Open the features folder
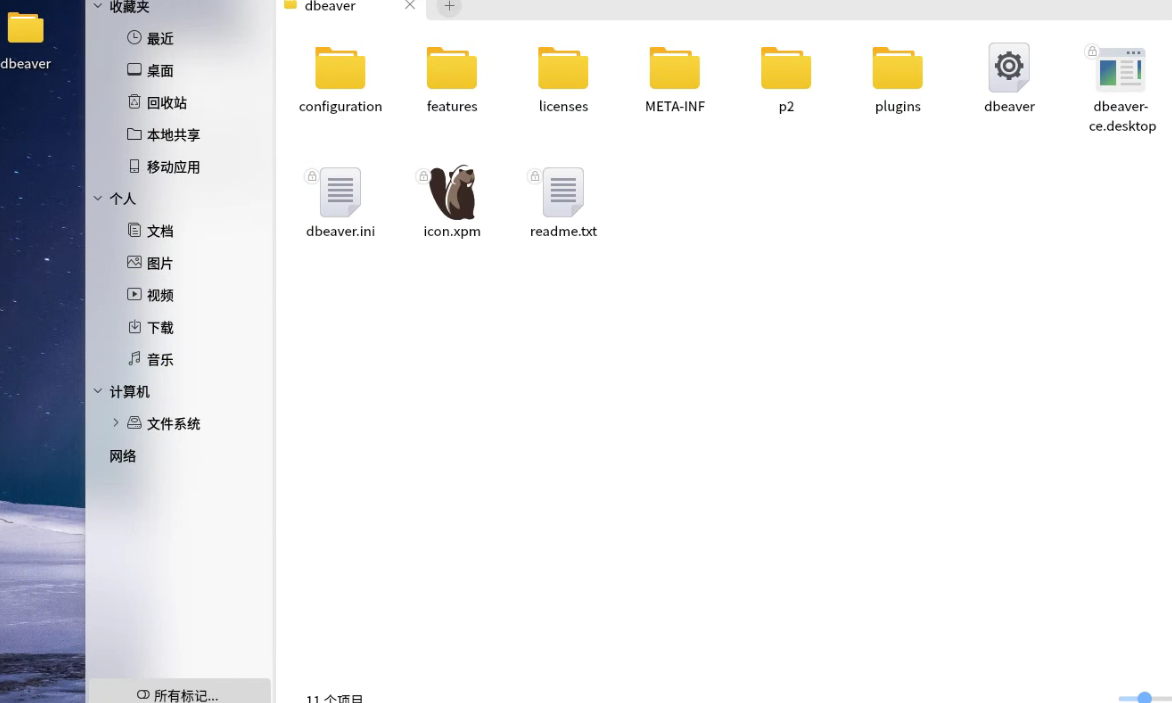This screenshot has height=703, width=1172. point(451,68)
